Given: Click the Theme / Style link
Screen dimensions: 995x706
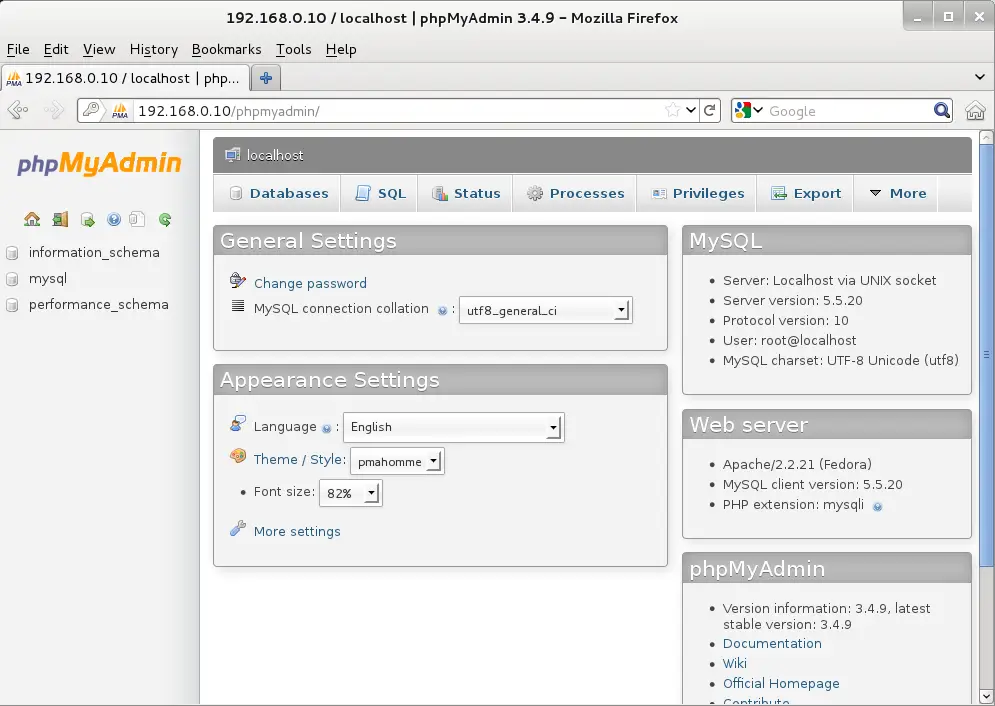Looking at the screenshot, I should click(299, 459).
